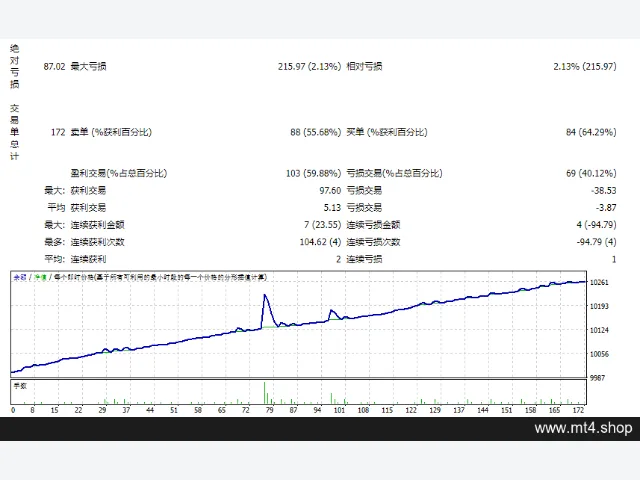Select the average loss trade value -3.87
640x480 pixels.
point(606,208)
